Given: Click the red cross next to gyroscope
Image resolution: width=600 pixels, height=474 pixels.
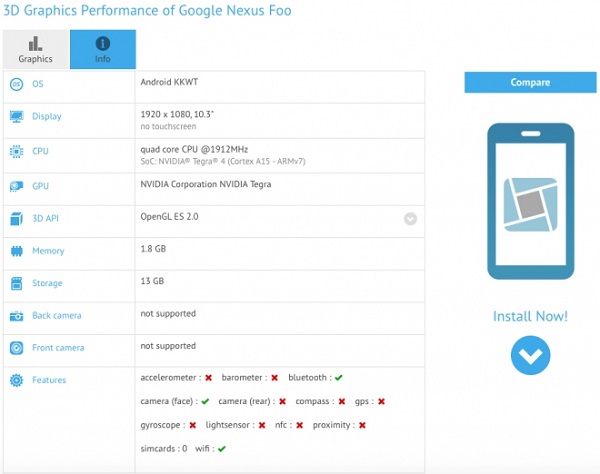Looking at the screenshot, I should click(x=193, y=425).
